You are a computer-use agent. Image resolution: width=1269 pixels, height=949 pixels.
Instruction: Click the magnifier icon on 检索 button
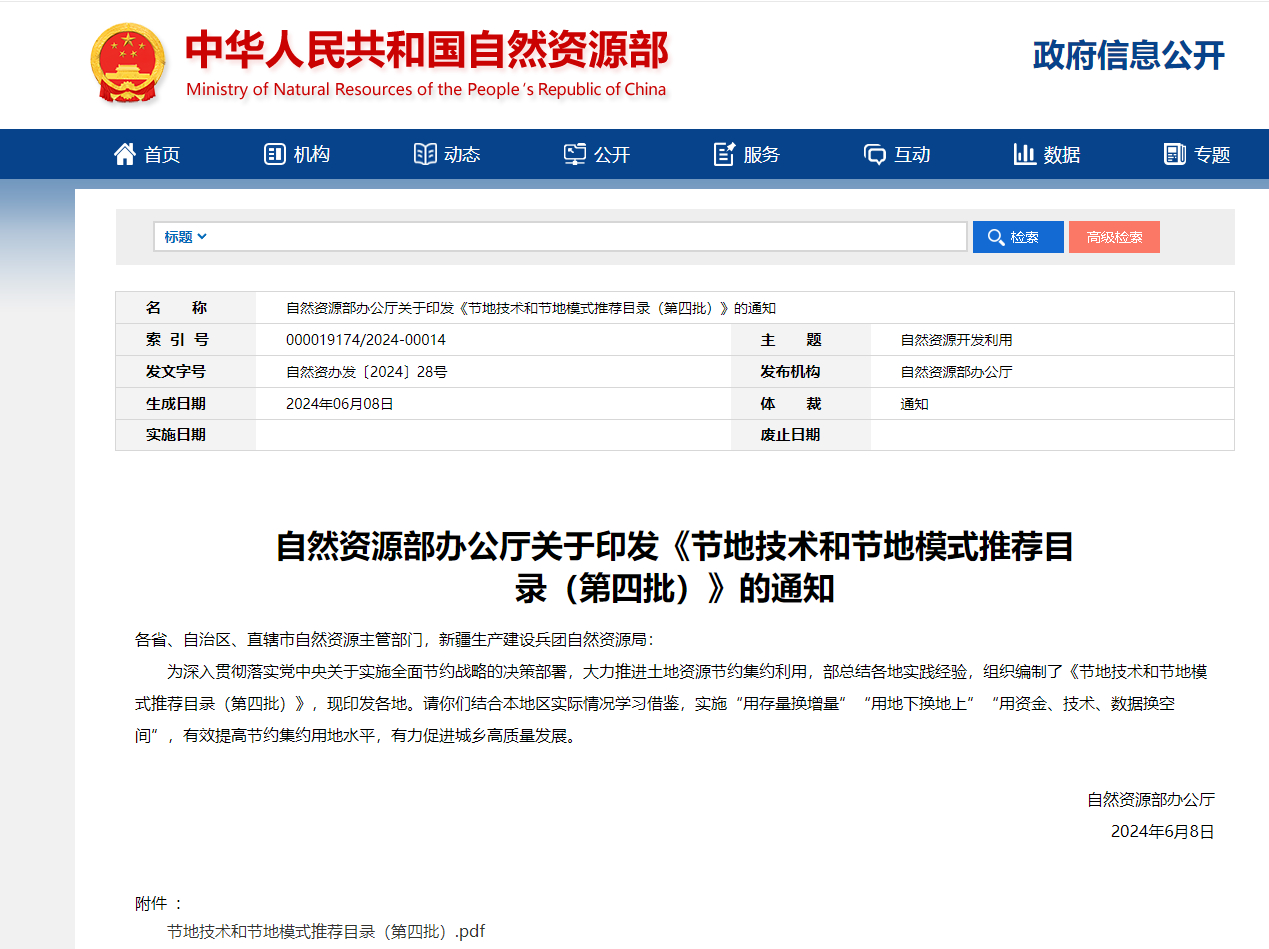tap(996, 236)
